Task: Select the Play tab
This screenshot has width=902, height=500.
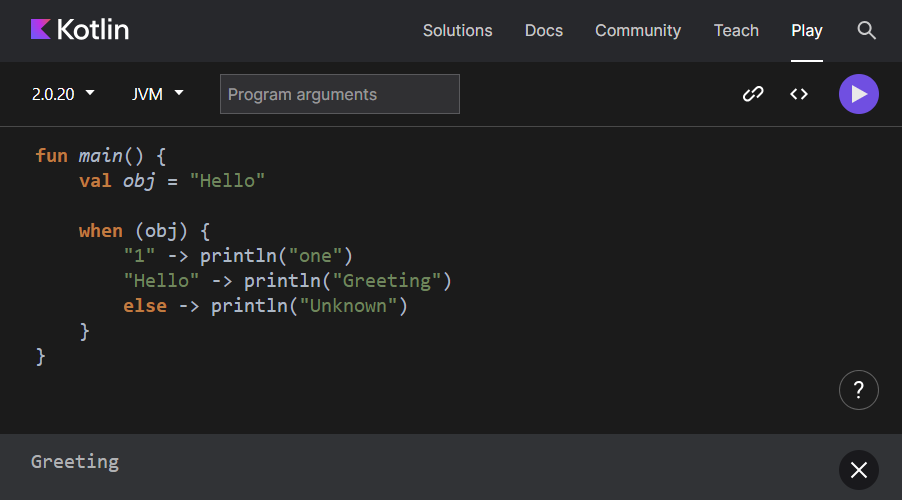Action: 807,30
